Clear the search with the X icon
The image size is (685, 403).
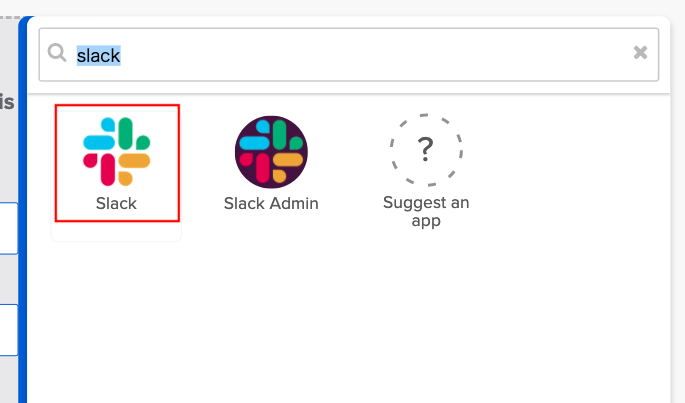pyautogui.click(x=640, y=53)
